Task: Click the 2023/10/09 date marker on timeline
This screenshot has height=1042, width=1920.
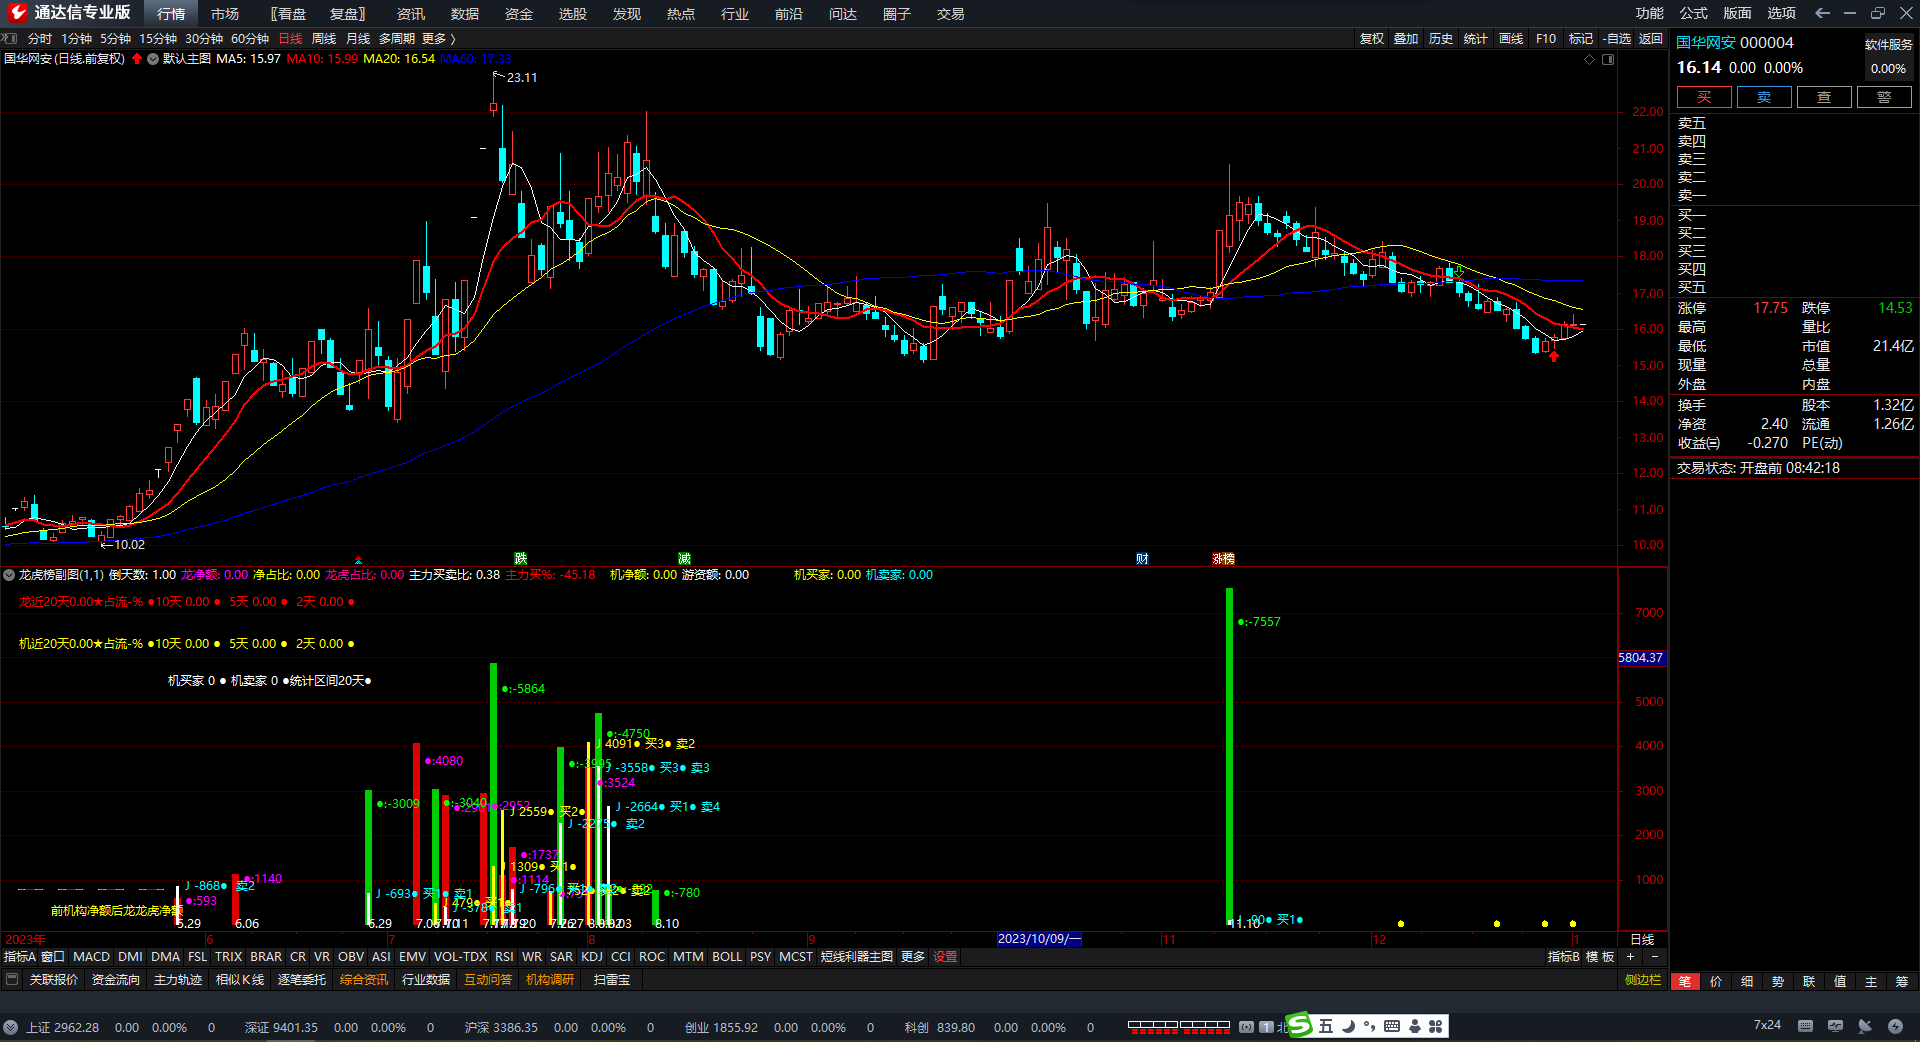Action: (x=1039, y=939)
